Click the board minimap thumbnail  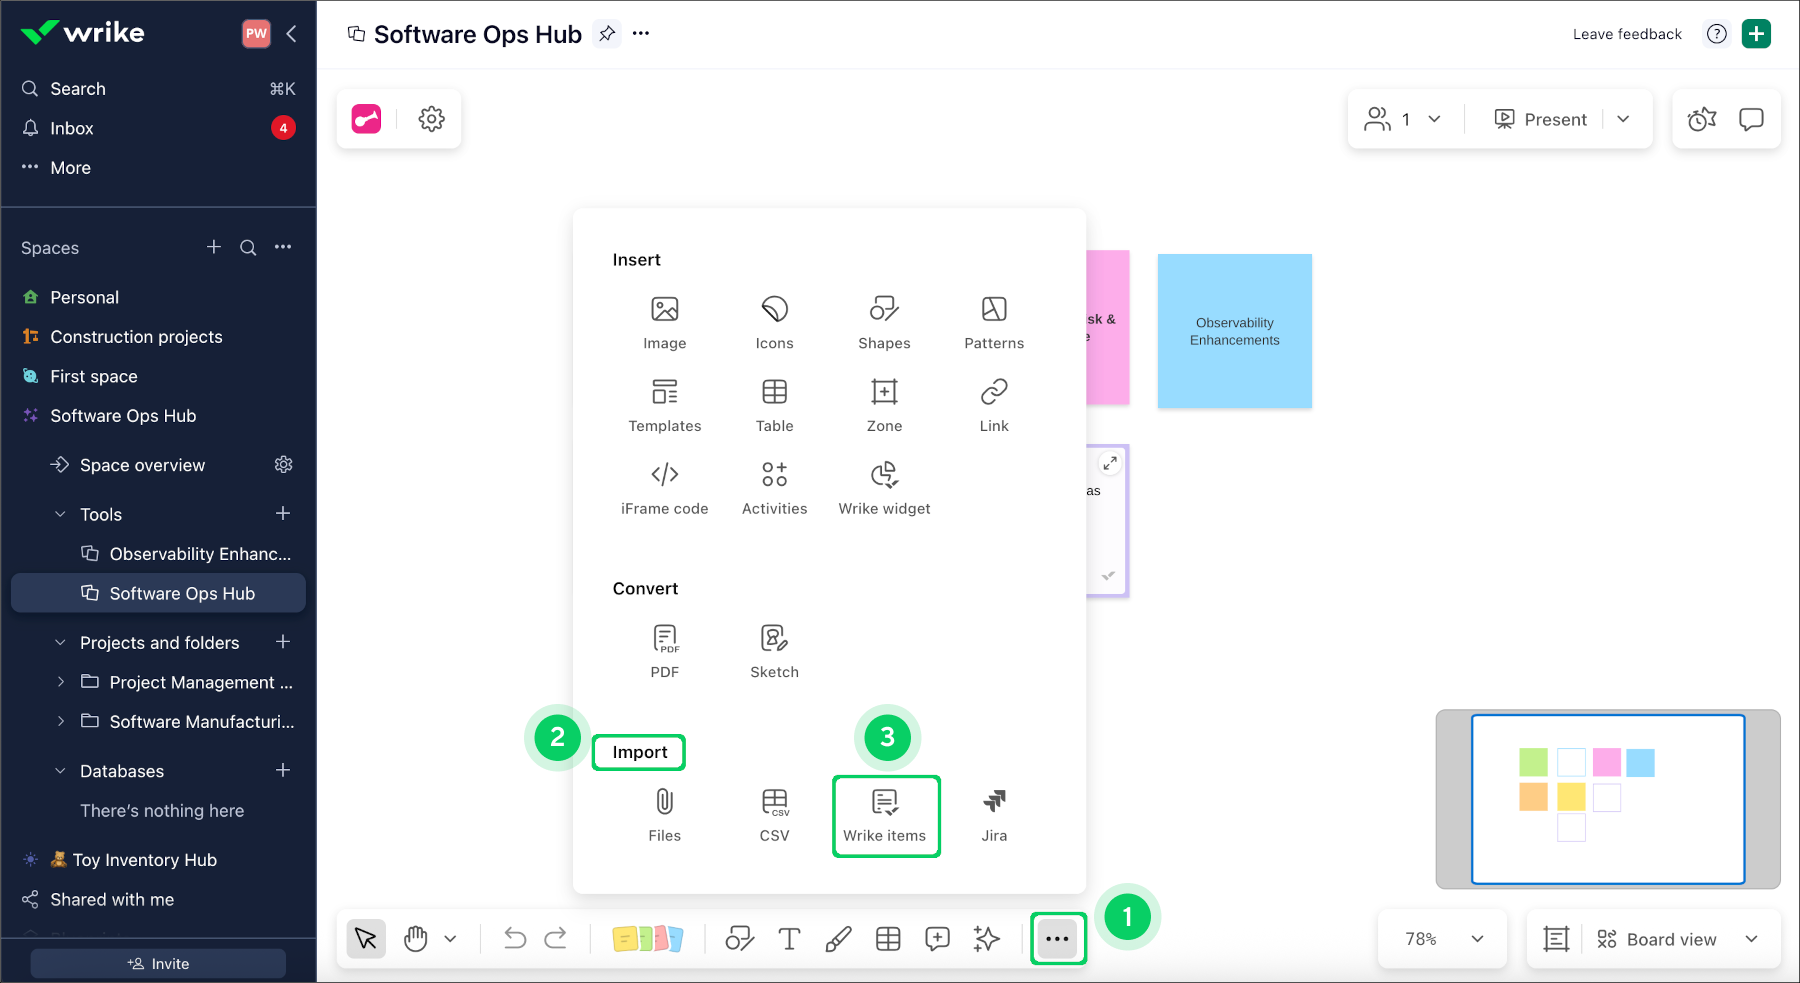1608,799
